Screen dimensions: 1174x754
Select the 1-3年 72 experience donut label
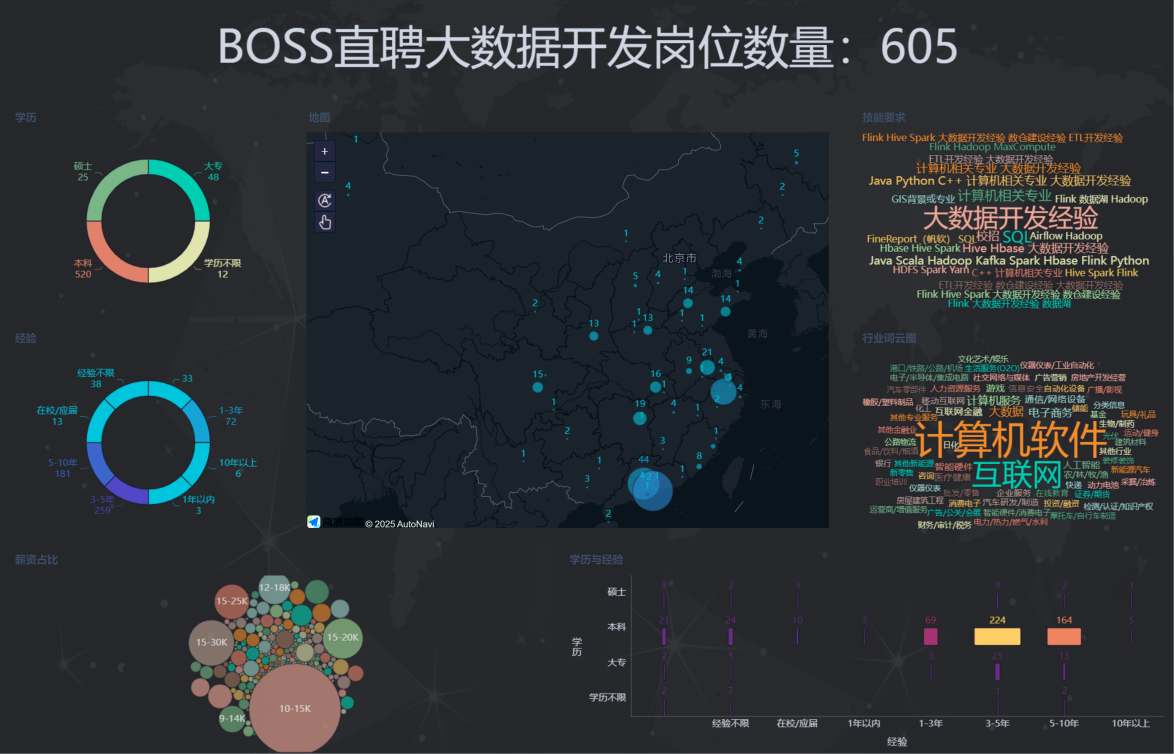tap(231, 416)
